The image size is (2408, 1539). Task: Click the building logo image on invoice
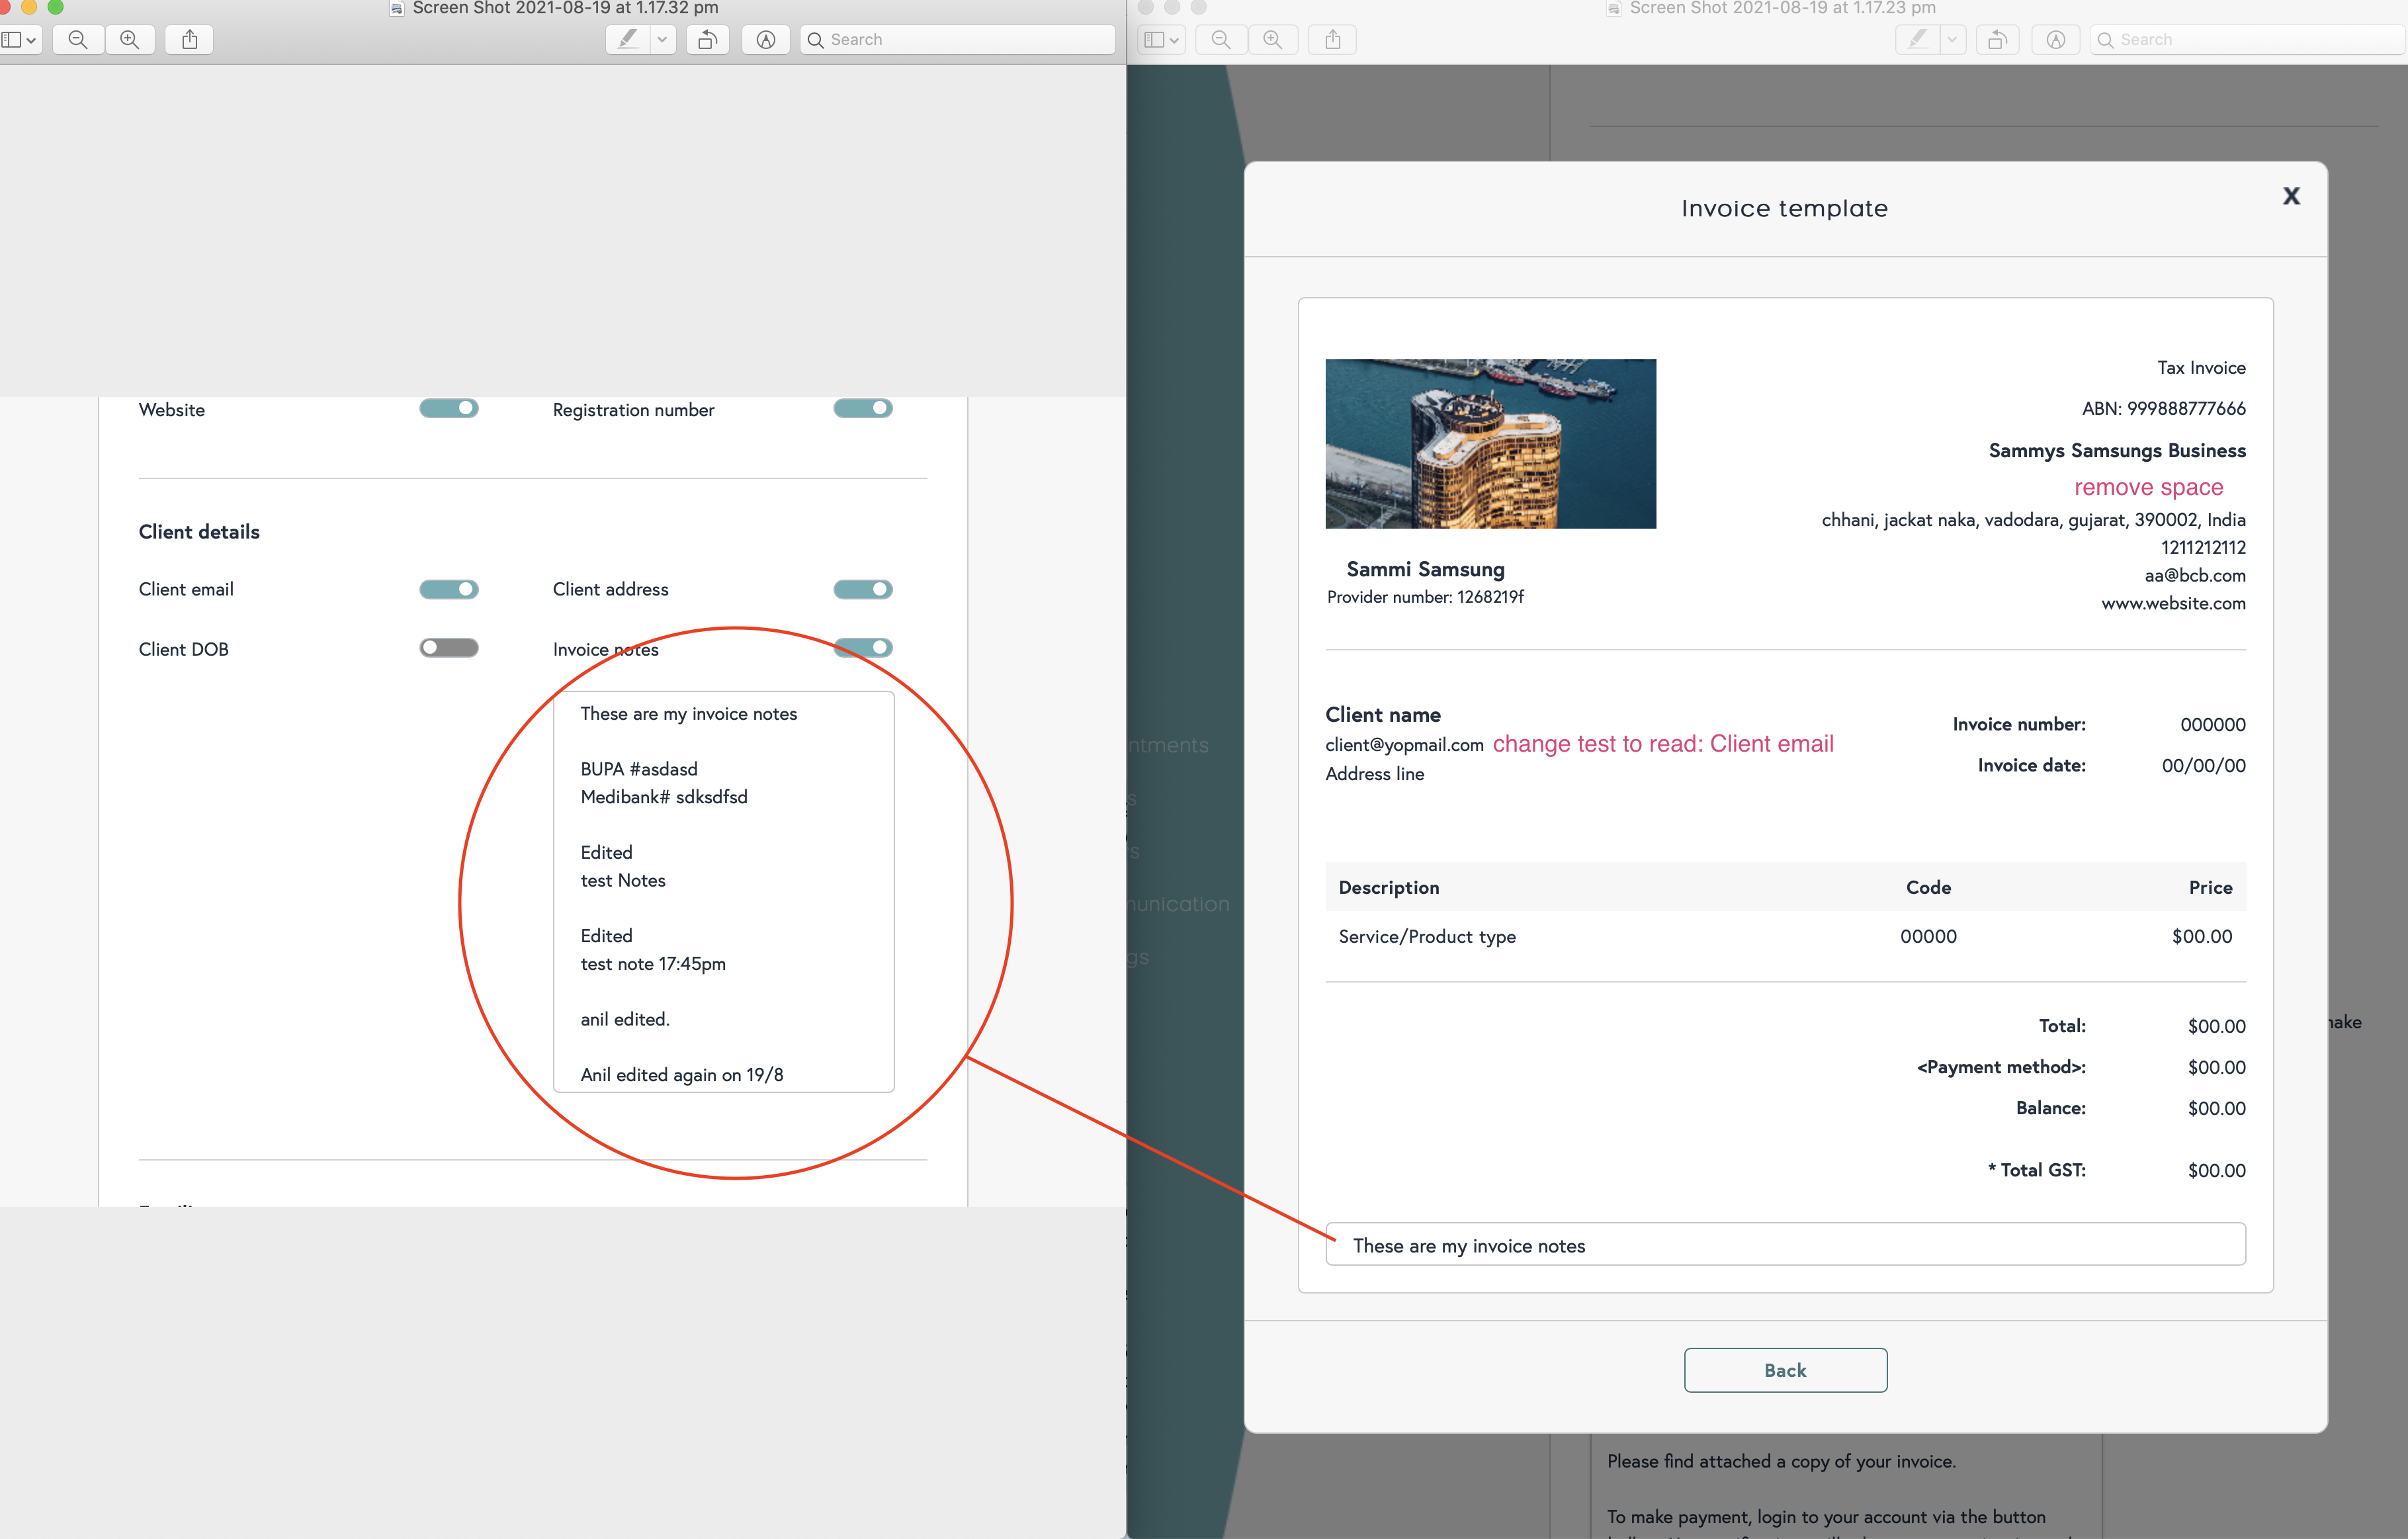click(x=1490, y=443)
